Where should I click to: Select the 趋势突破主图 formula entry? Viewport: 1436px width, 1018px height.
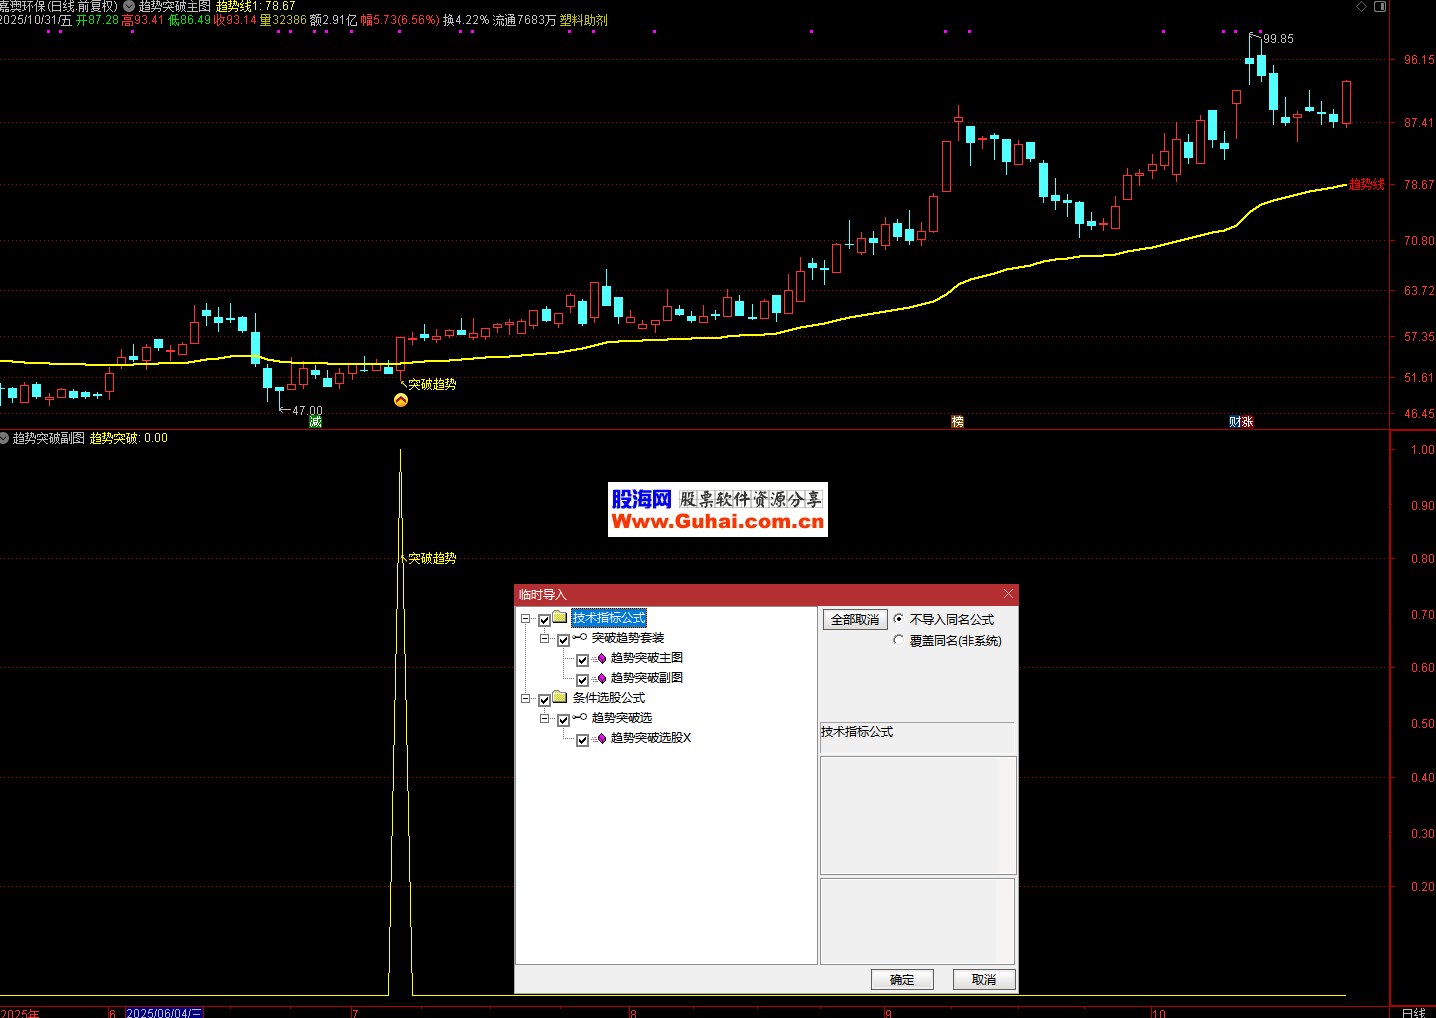click(x=646, y=658)
